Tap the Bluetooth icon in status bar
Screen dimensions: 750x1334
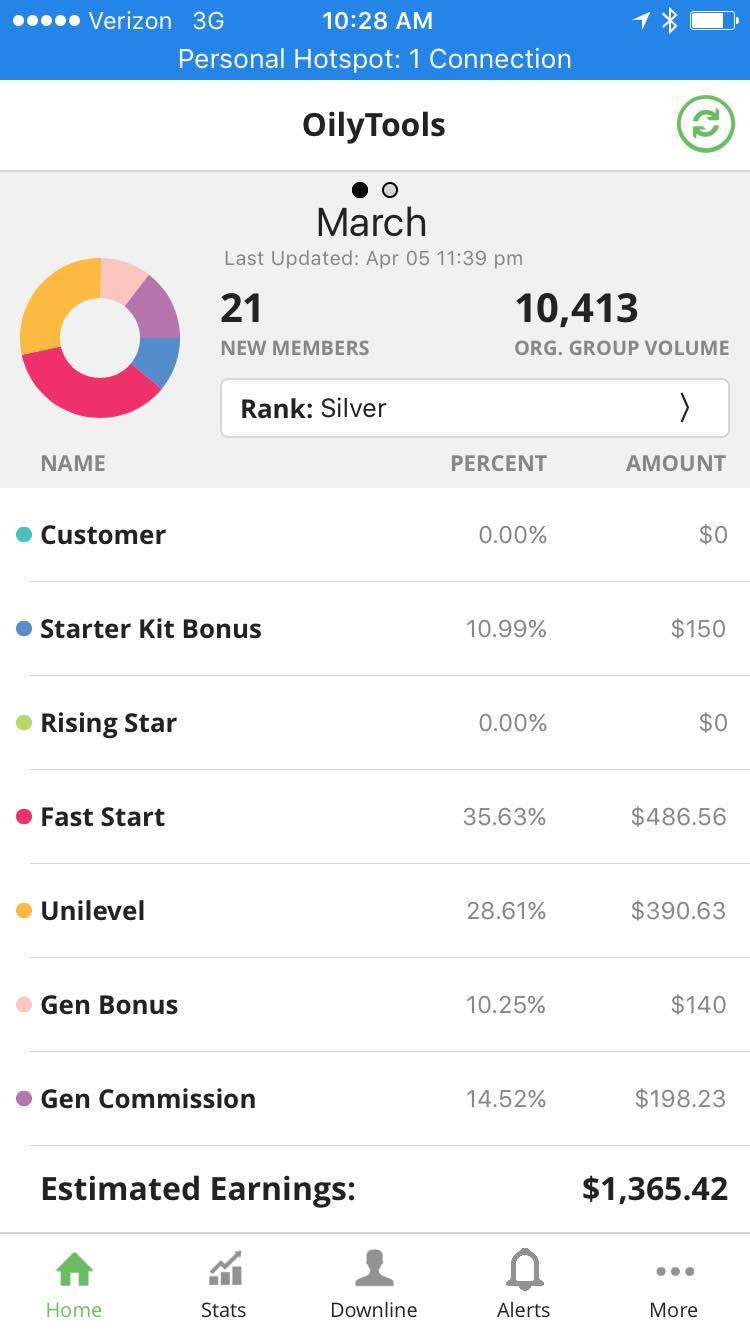(x=670, y=21)
